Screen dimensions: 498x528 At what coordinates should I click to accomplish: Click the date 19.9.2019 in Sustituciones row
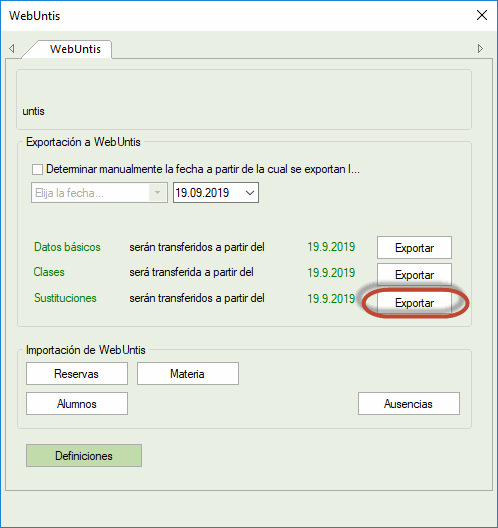click(331, 298)
